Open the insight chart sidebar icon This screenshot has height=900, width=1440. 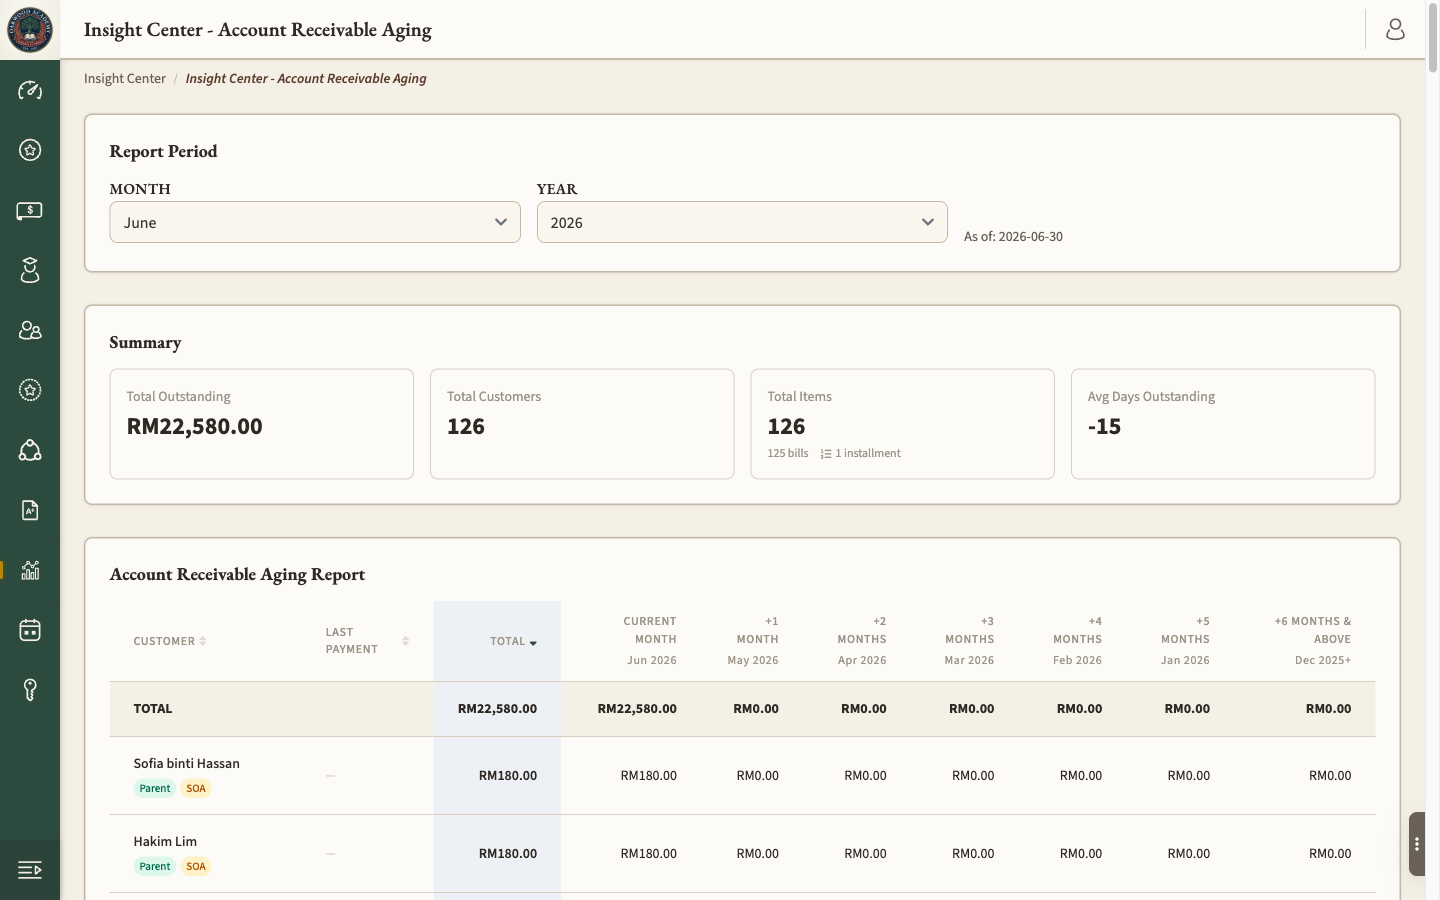point(30,570)
